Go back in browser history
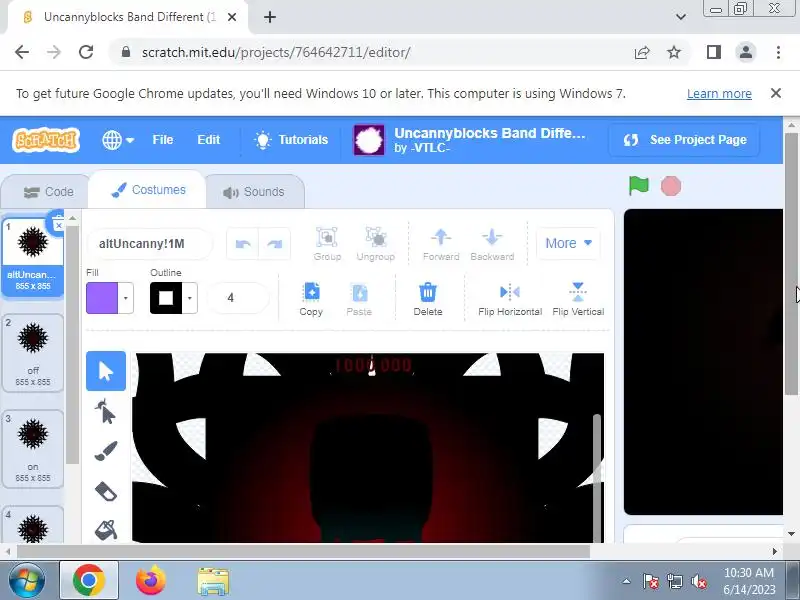 click(x=22, y=52)
